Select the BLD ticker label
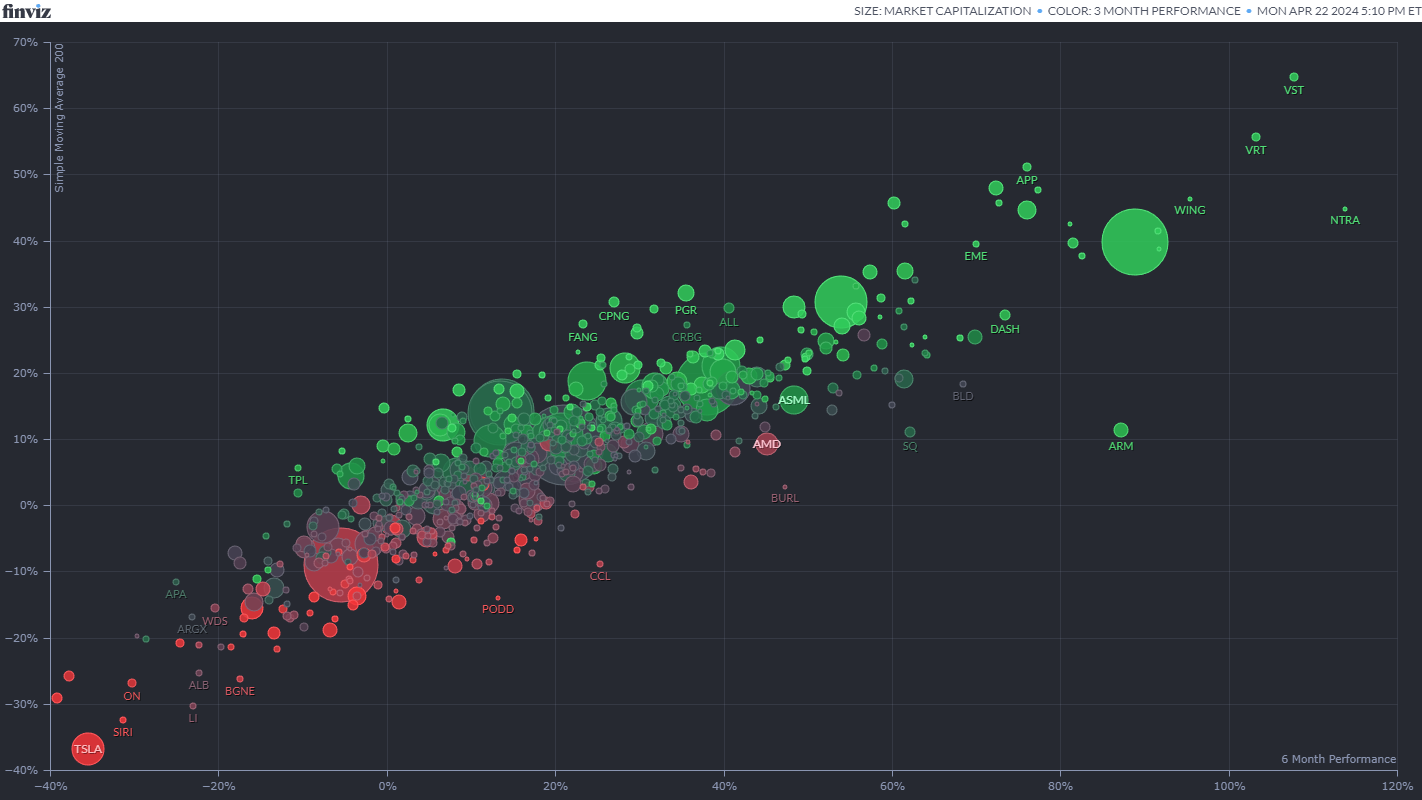 tap(963, 396)
